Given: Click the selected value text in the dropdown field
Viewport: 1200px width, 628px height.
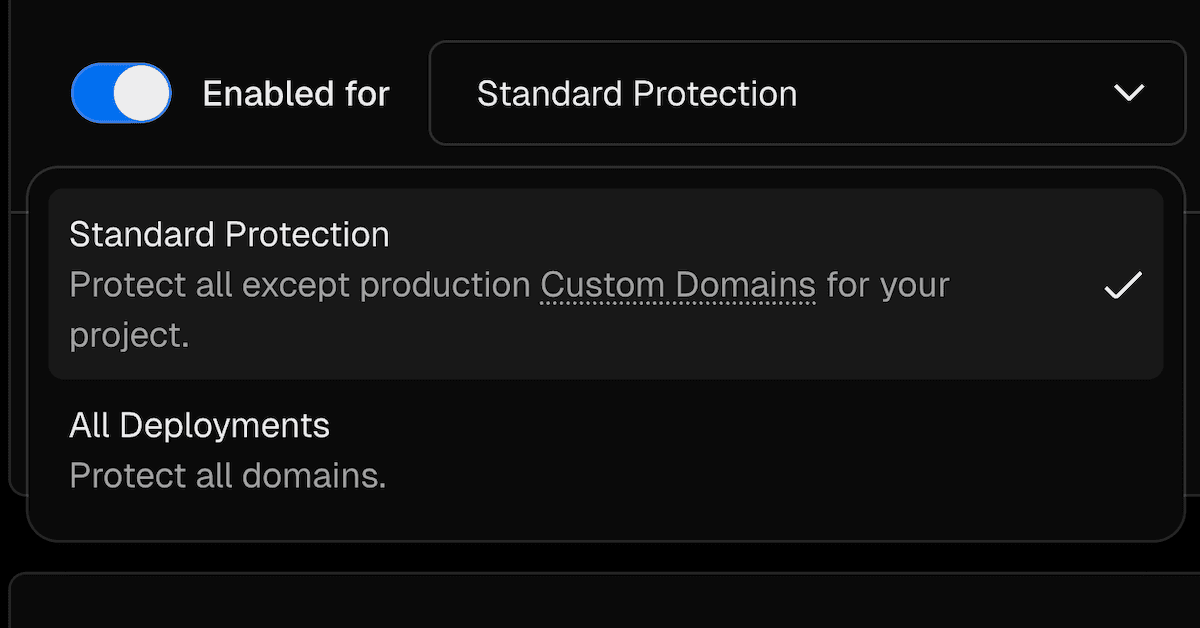Looking at the screenshot, I should (636, 94).
